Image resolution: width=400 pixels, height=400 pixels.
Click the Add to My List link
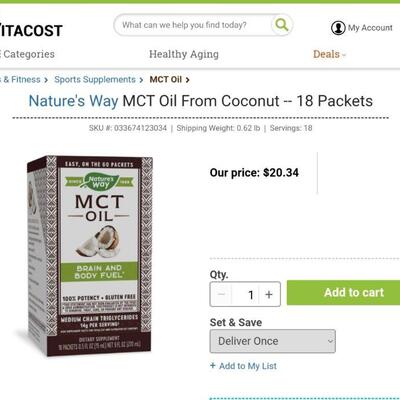click(248, 366)
